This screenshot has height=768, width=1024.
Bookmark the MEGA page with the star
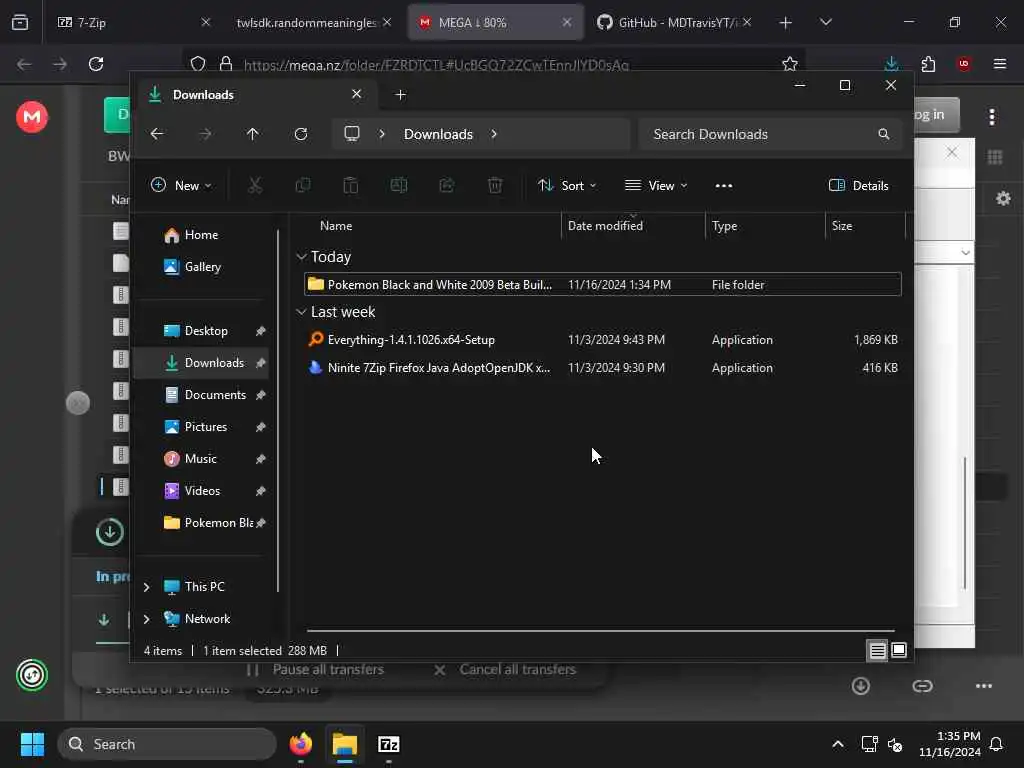pos(790,64)
